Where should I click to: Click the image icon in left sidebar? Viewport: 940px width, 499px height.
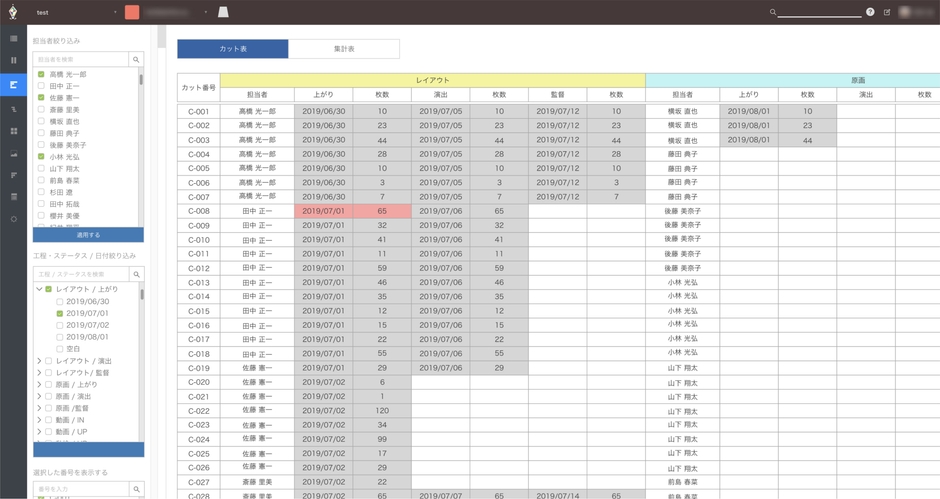14,154
